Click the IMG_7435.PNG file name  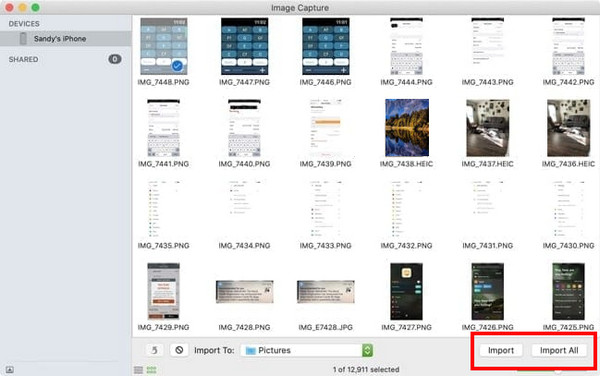[x=163, y=246]
